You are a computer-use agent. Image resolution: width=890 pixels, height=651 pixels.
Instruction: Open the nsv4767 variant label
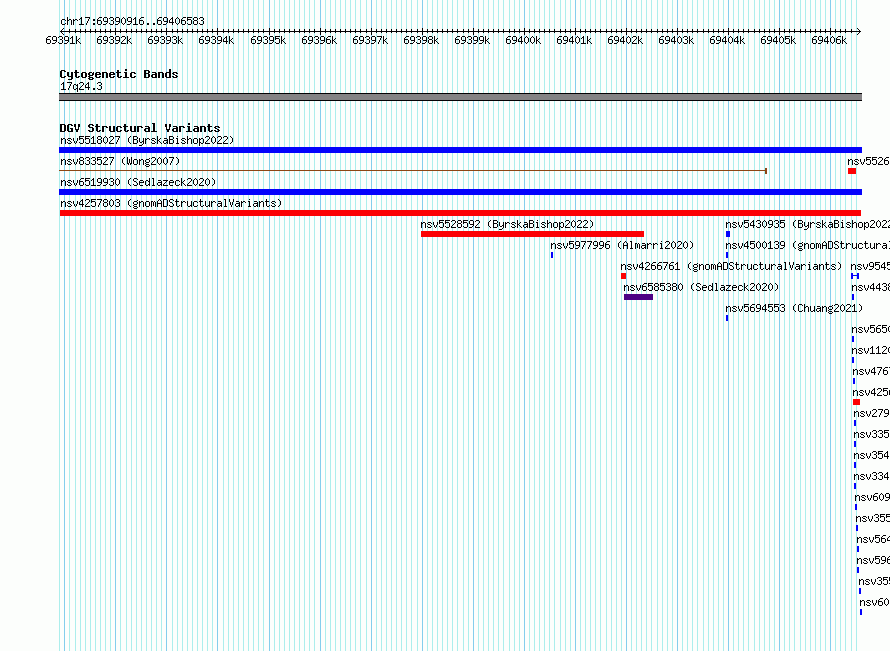[871, 371]
